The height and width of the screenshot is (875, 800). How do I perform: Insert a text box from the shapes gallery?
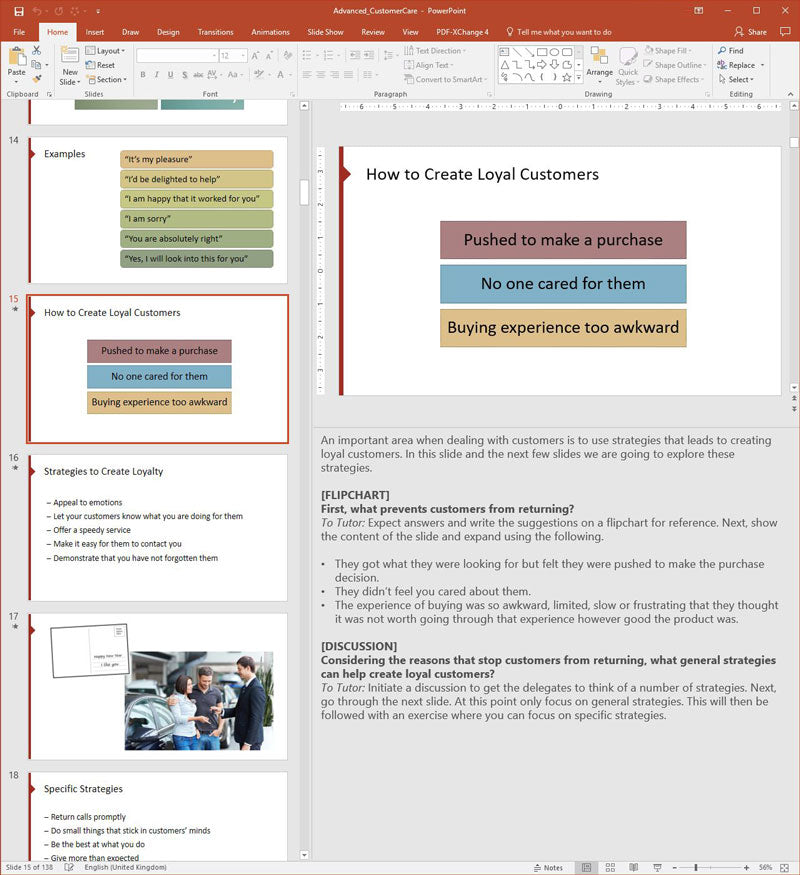click(x=504, y=52)
